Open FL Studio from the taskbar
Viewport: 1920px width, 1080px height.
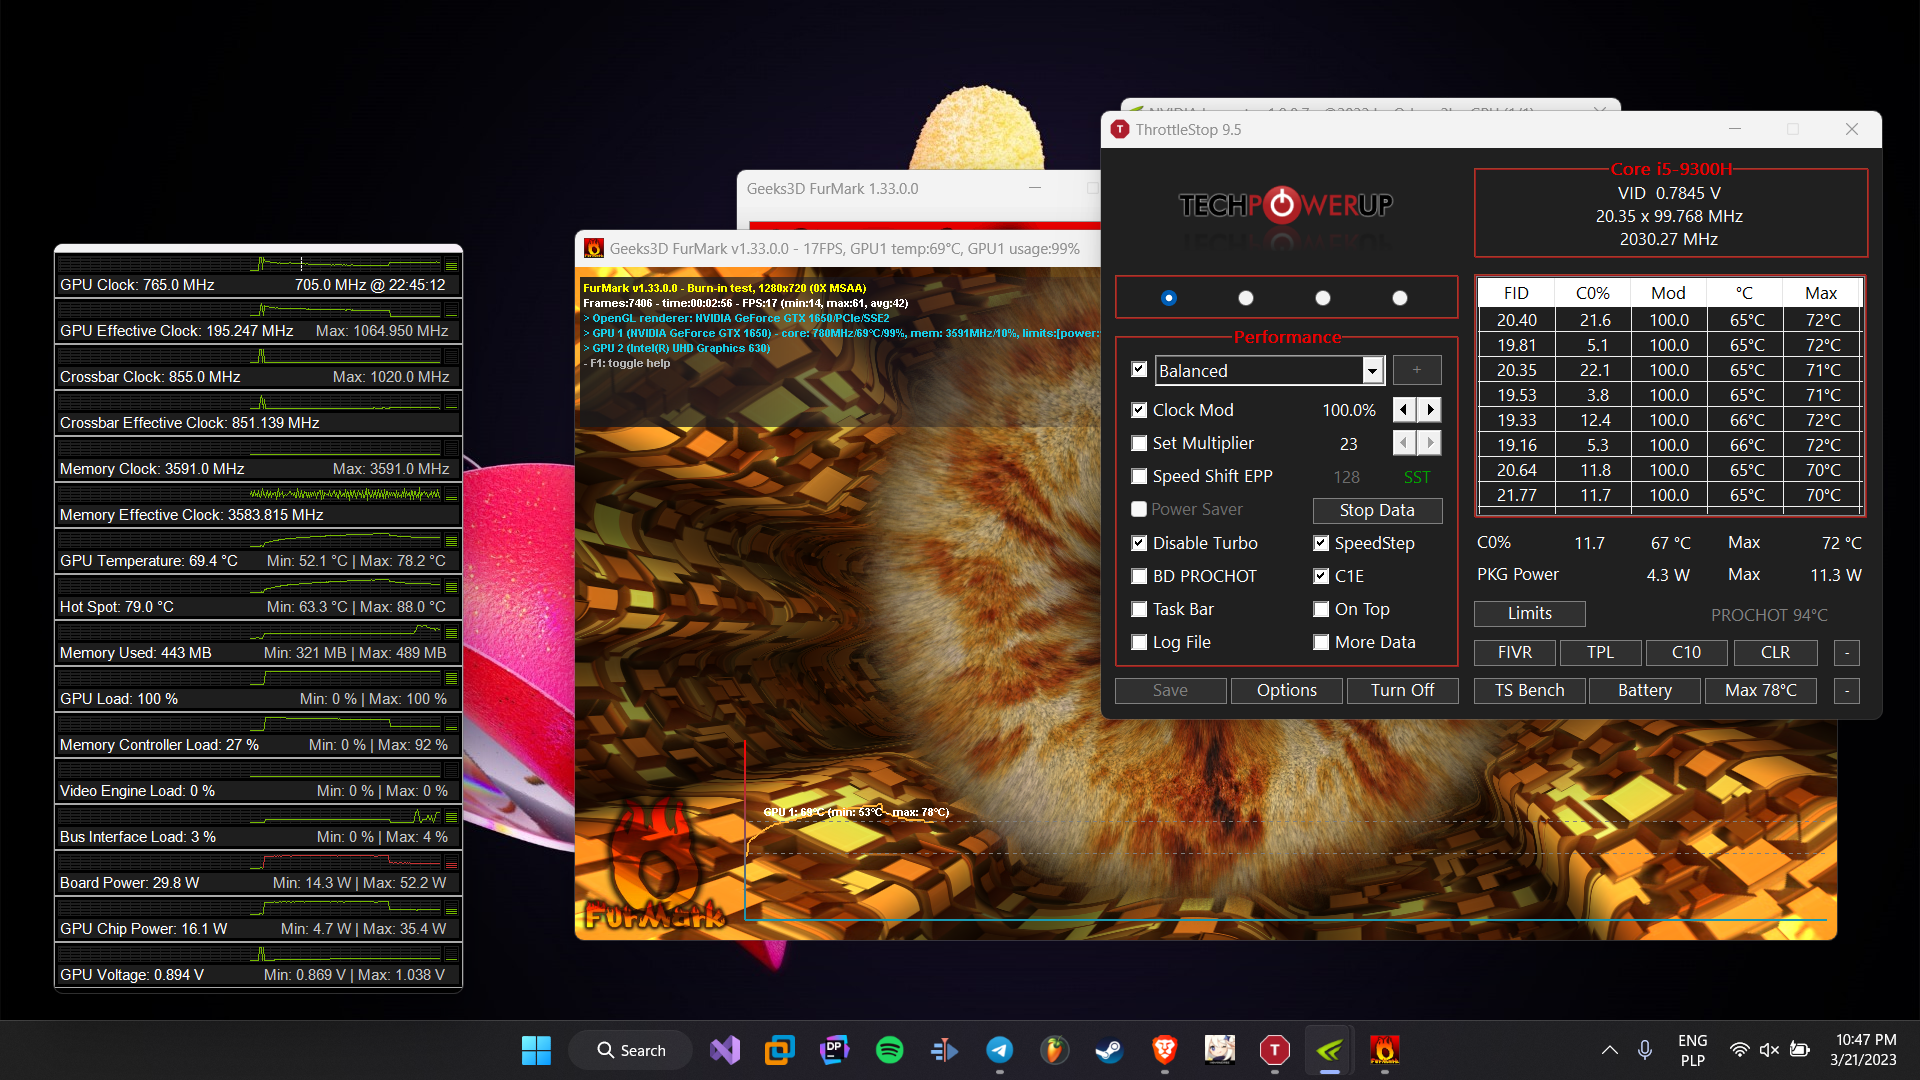point(1053,1050)
